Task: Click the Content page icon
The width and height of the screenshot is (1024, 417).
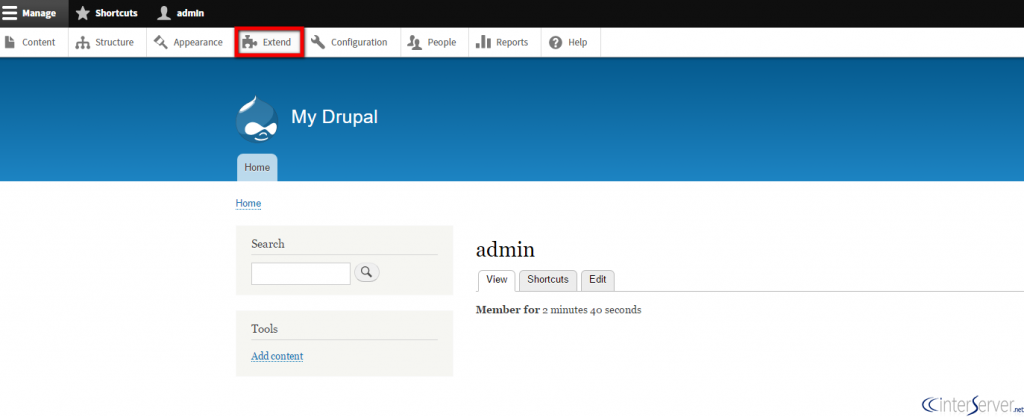Action: pos(10,42)
